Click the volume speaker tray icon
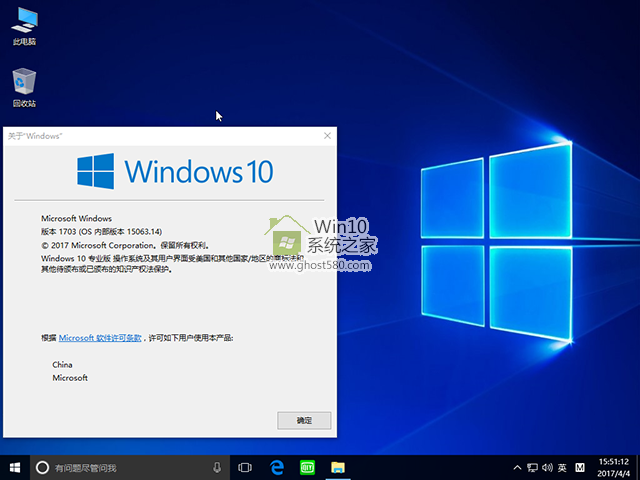 (546, 468)
